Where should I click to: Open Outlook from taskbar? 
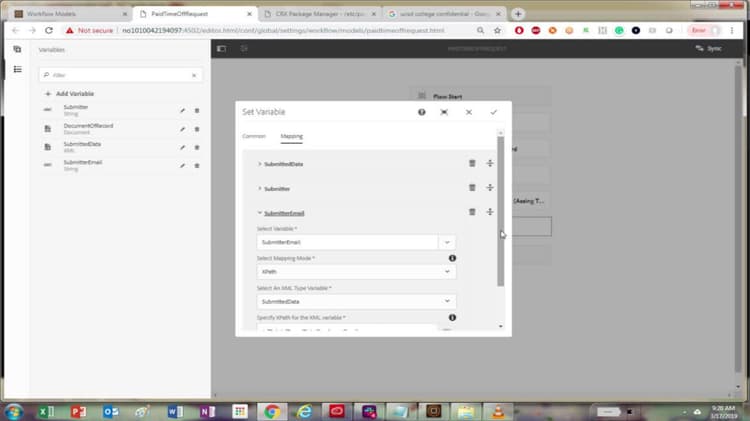click(111, 411)
